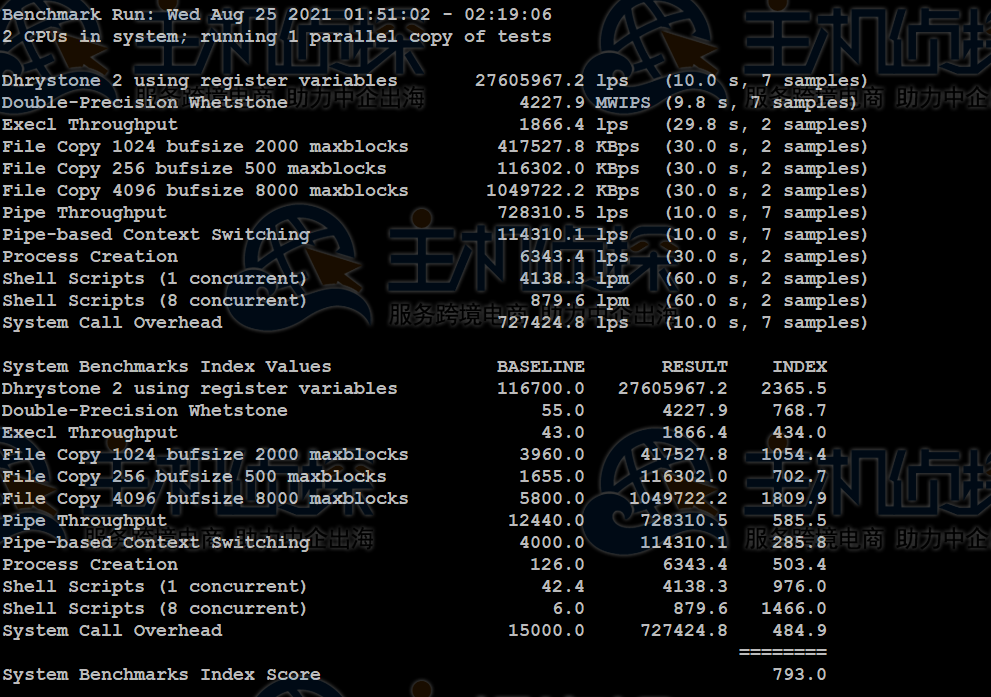Select Pipe Throughput baseline 12440.0

click(x=546, y=521)
